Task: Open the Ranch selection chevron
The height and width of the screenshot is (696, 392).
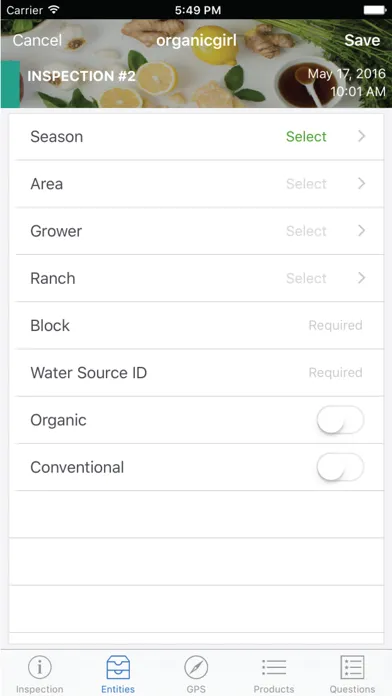Action: (362, 278)
